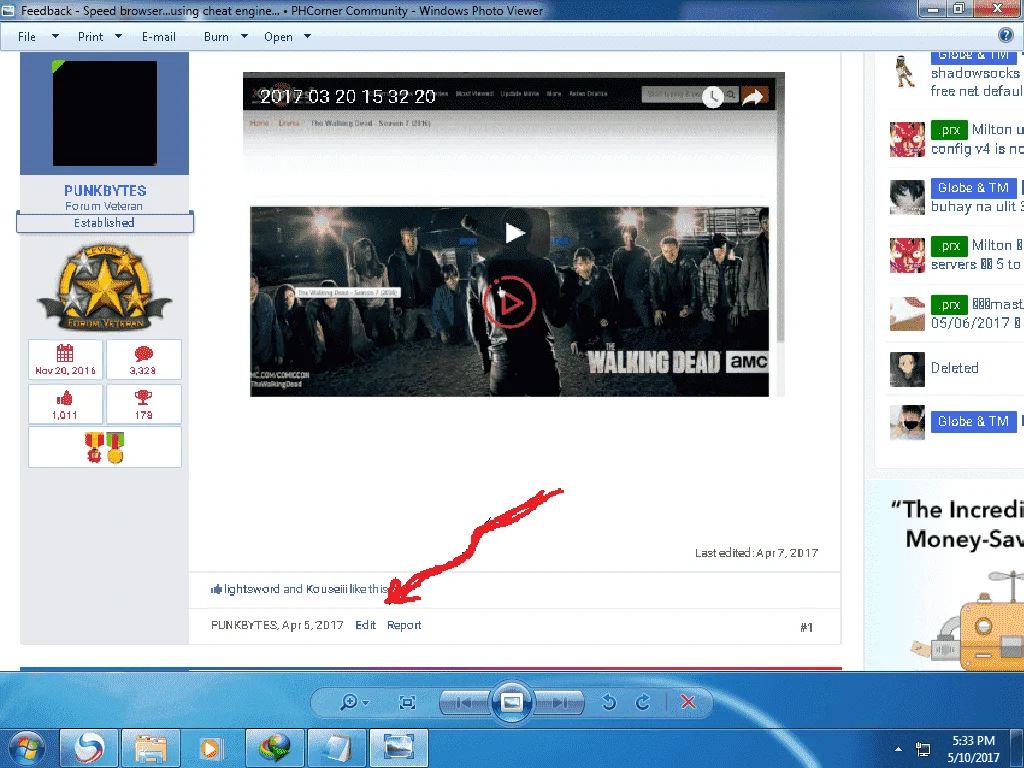Image resolution: width=1024 pixels, height=768 pixels.
Task: Click the trophy points 179 icon
Action: click(x=144, y=398)
